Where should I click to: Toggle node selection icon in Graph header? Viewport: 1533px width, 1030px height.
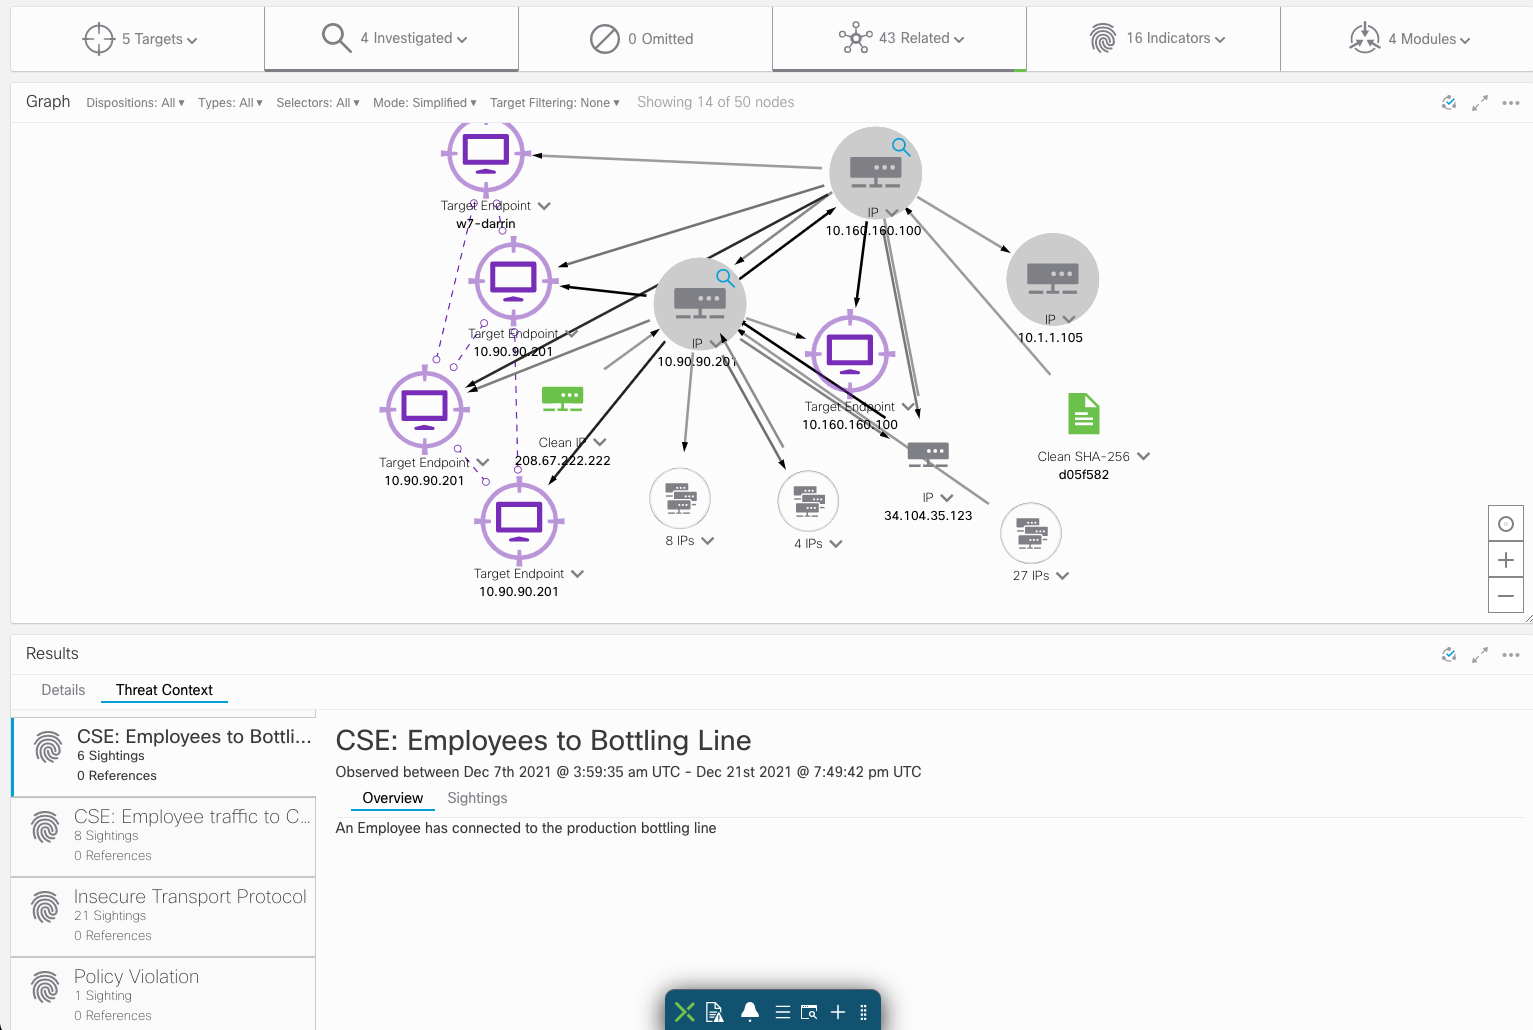click(1449, 102)
